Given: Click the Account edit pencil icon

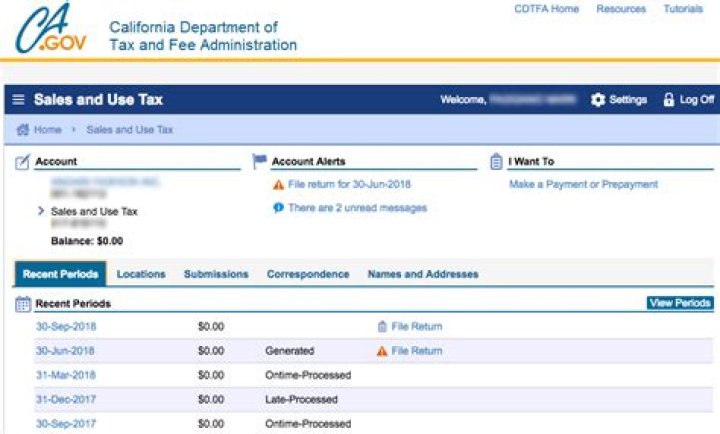Looking at the screenshot, I should click(22, 162).
